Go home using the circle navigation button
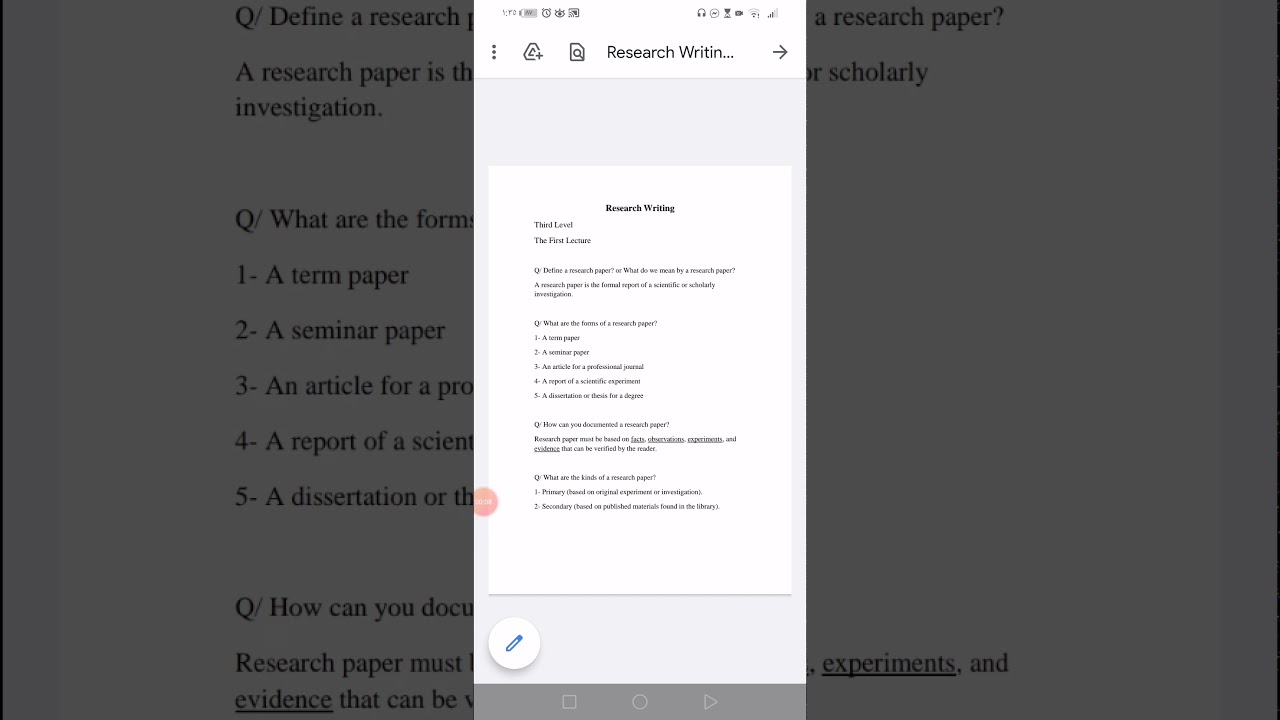The width and height of the screenshot is (1280, 720). 640,702
